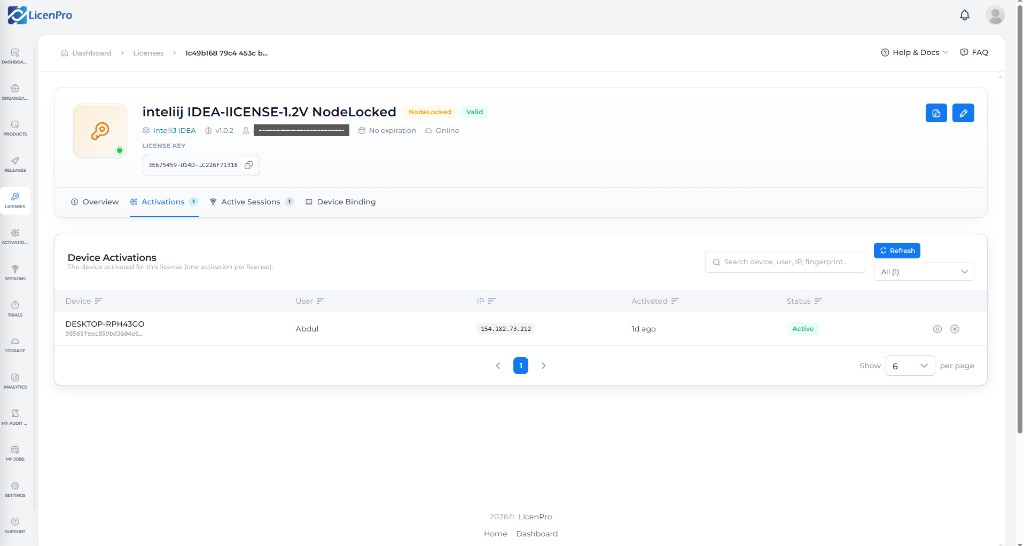Screen dimensions: 1024x546
Task: Open Storage cloud icon in sidebar
Action: tap(15, 345)
